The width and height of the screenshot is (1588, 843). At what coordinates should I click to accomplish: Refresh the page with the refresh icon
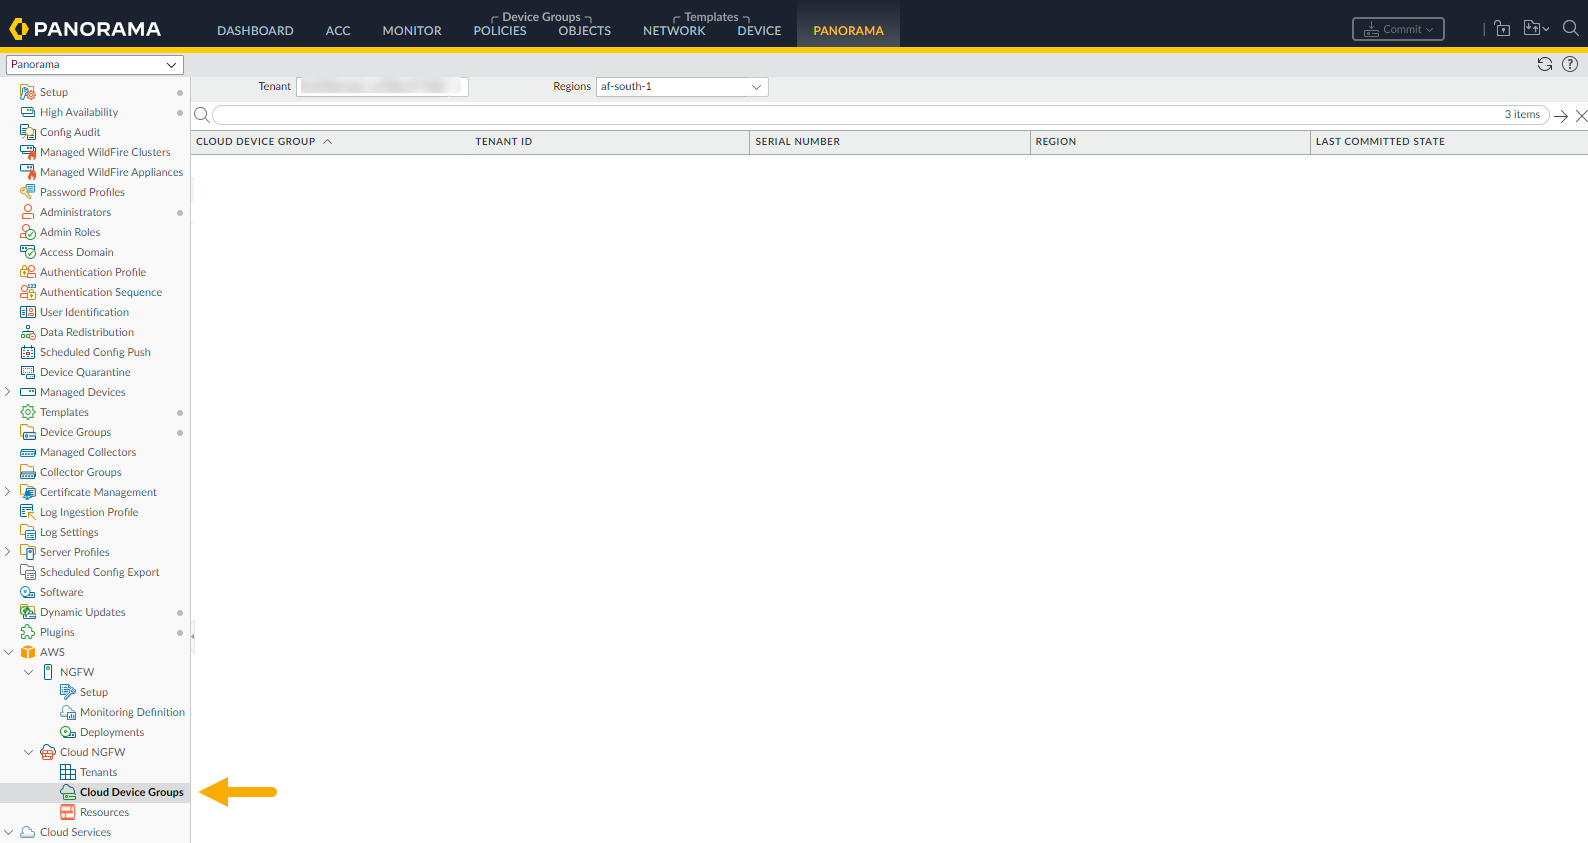pyautogui.click(x=1545, y=64)
